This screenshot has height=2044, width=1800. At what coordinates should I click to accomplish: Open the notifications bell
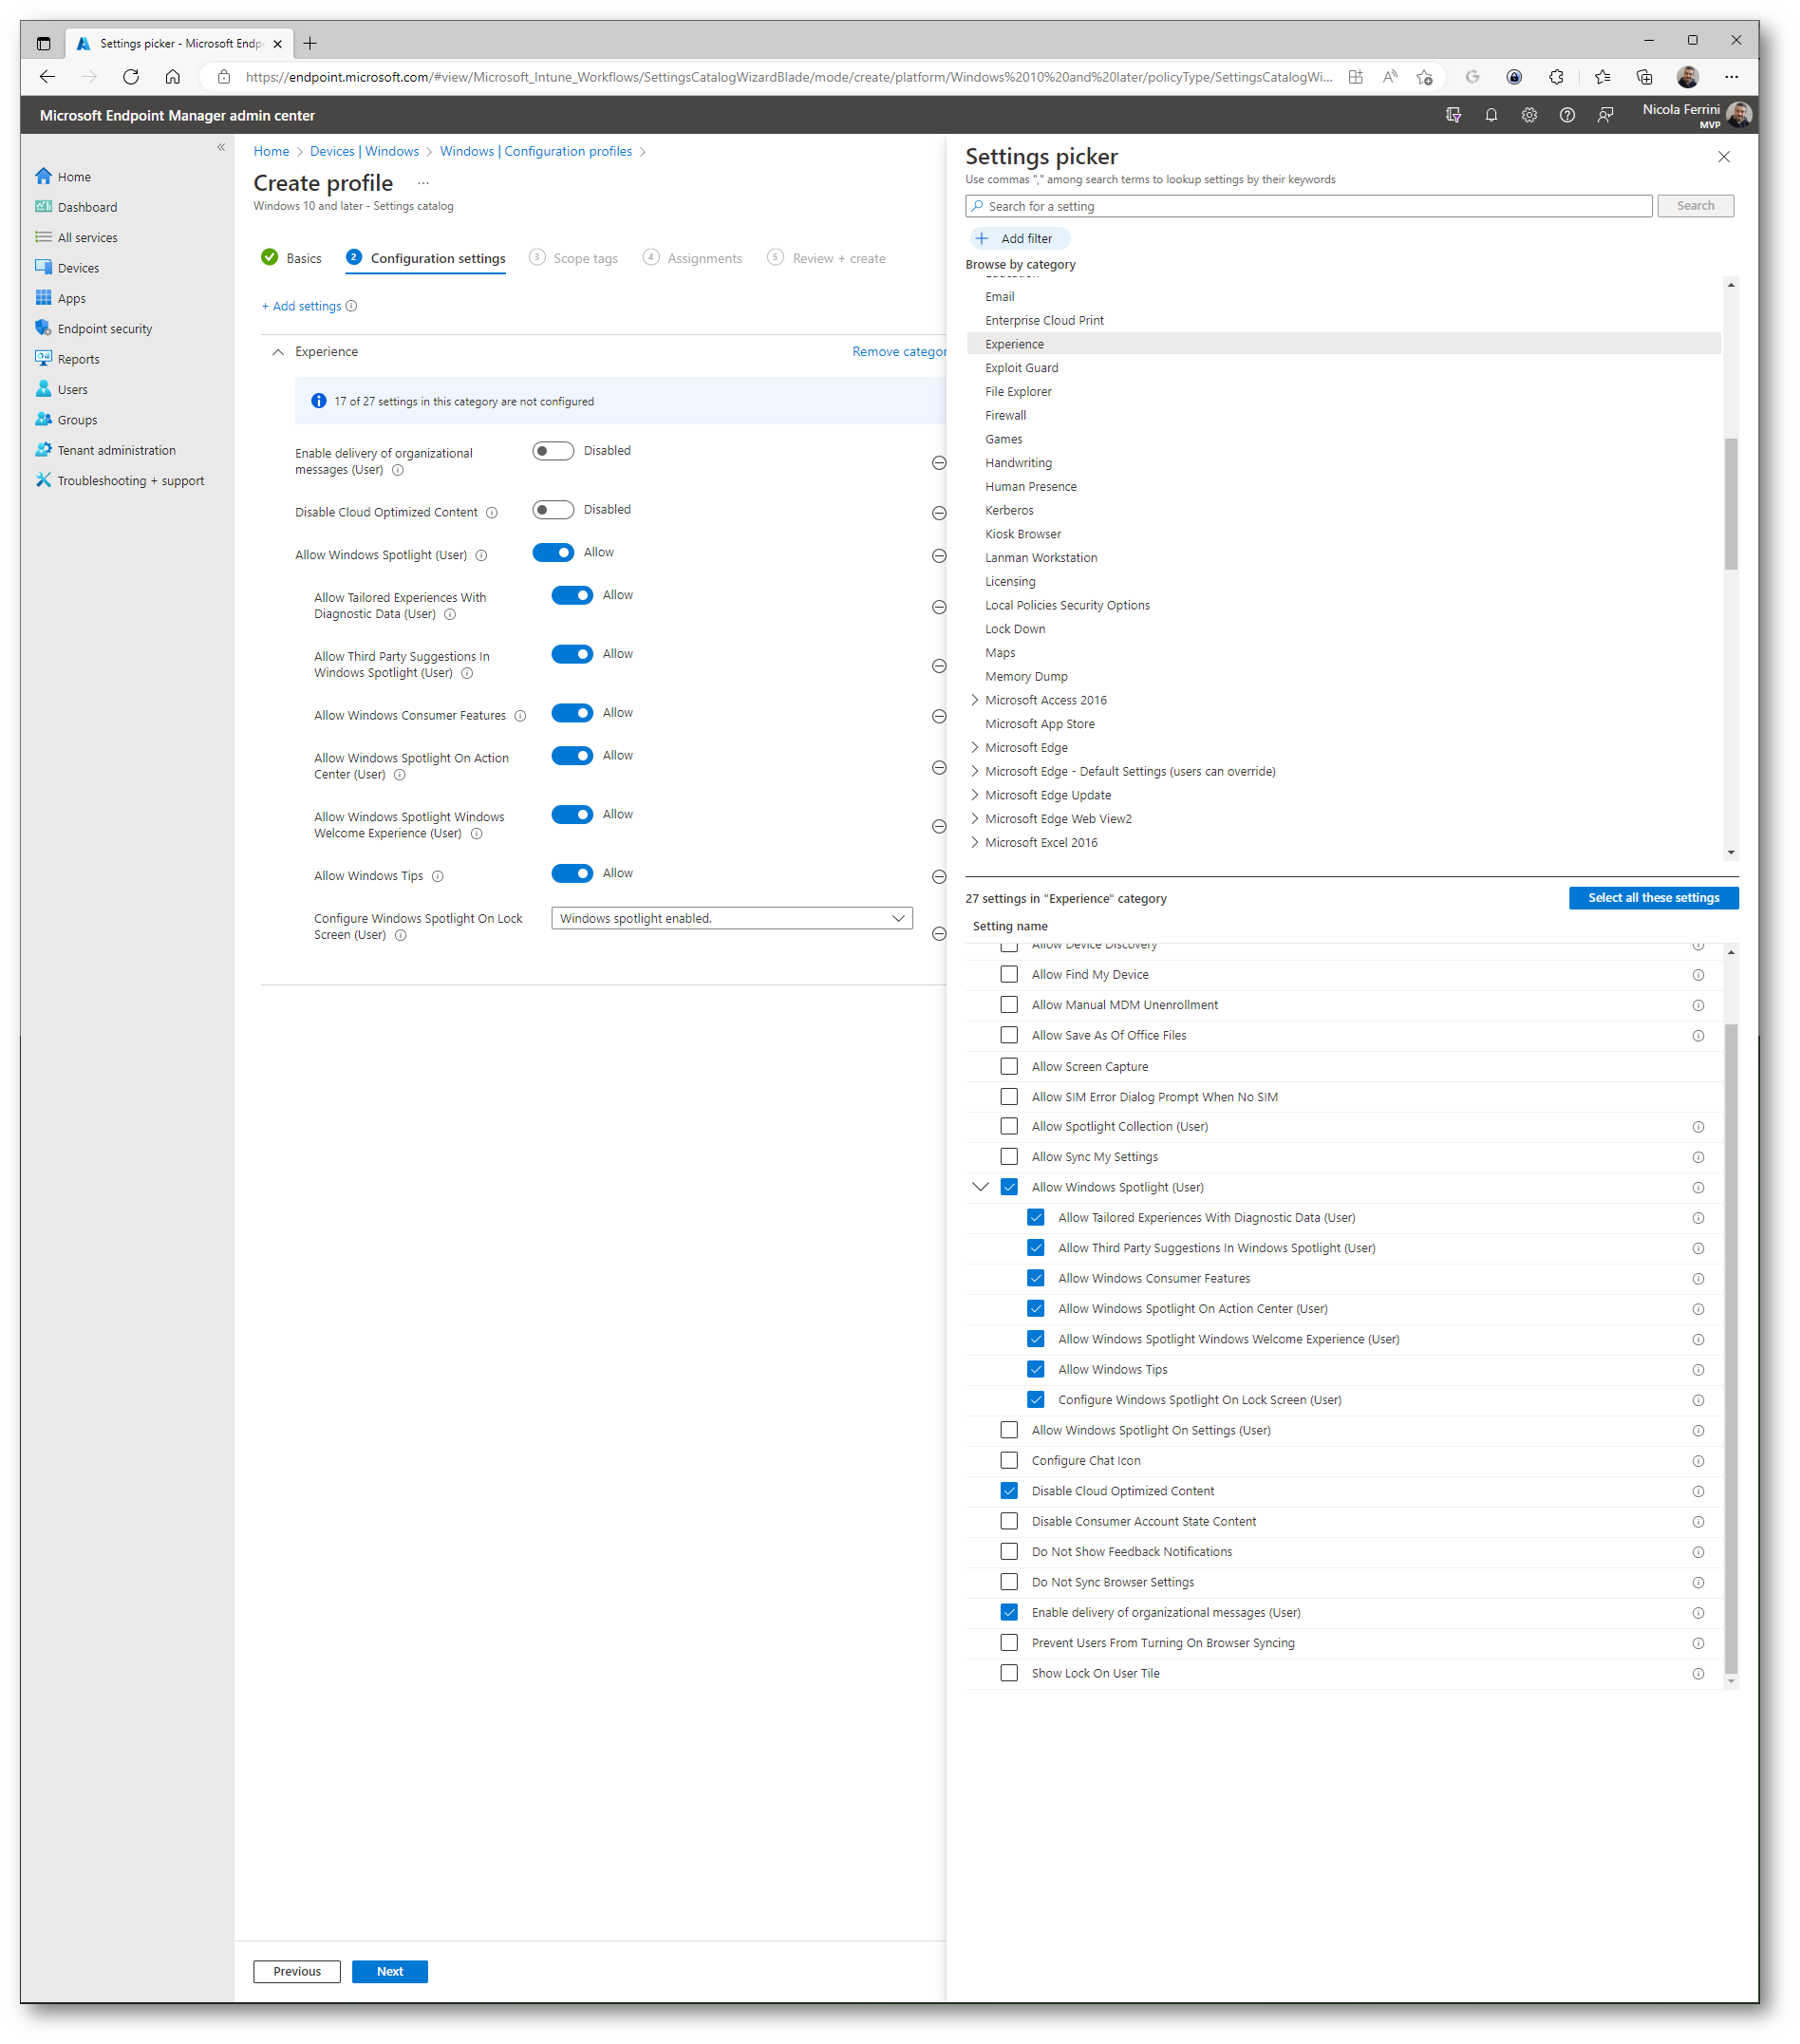coord(1491,115)
